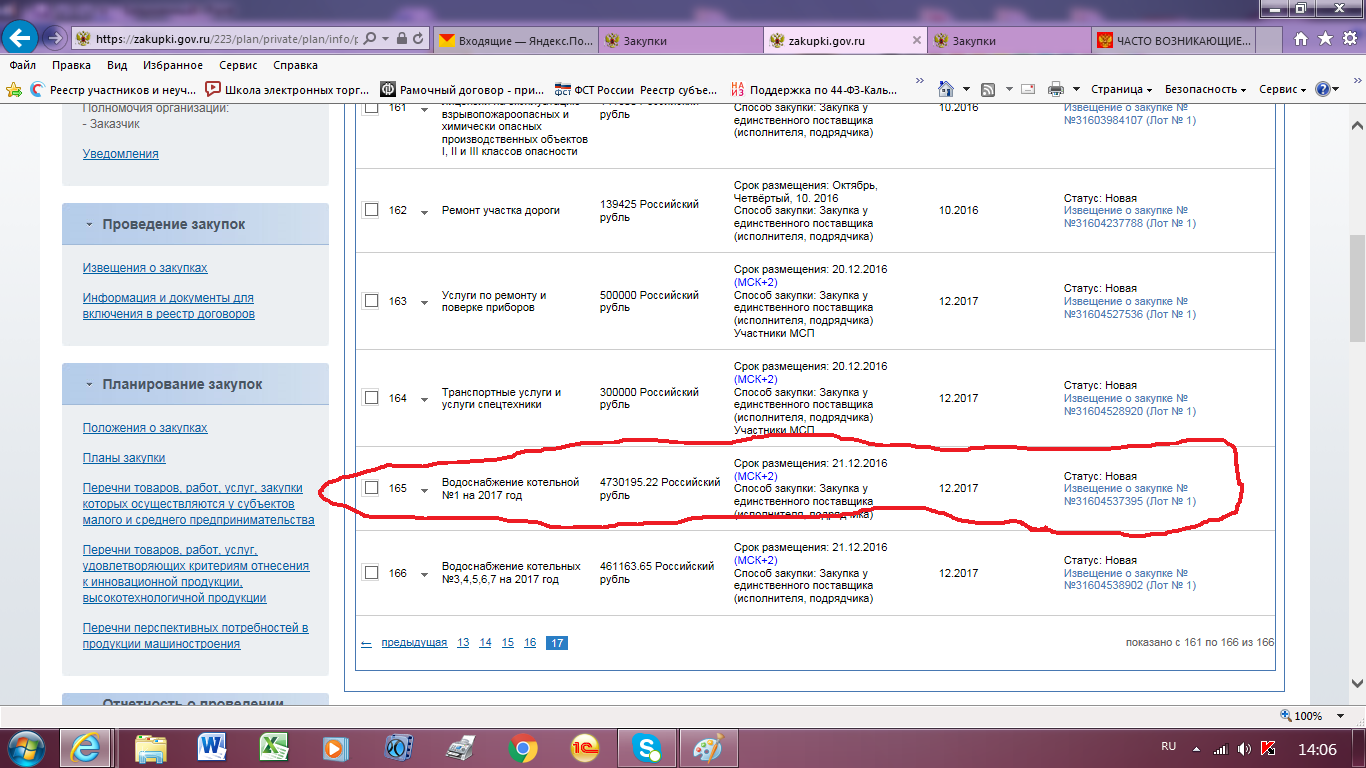This screenshot has width=1366, height=768.
Task: Open Google Chrome from the taskbar
Action: point(520,747)
